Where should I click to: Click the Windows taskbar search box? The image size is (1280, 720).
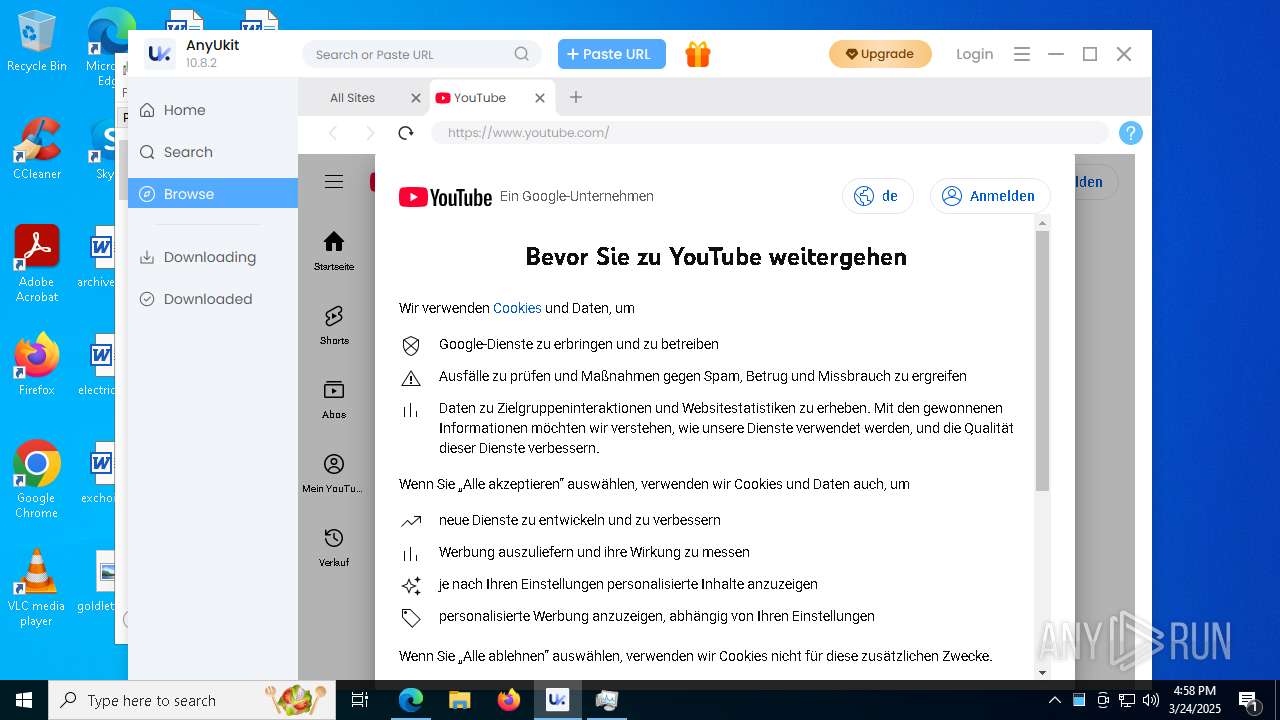tap(192, 700)
